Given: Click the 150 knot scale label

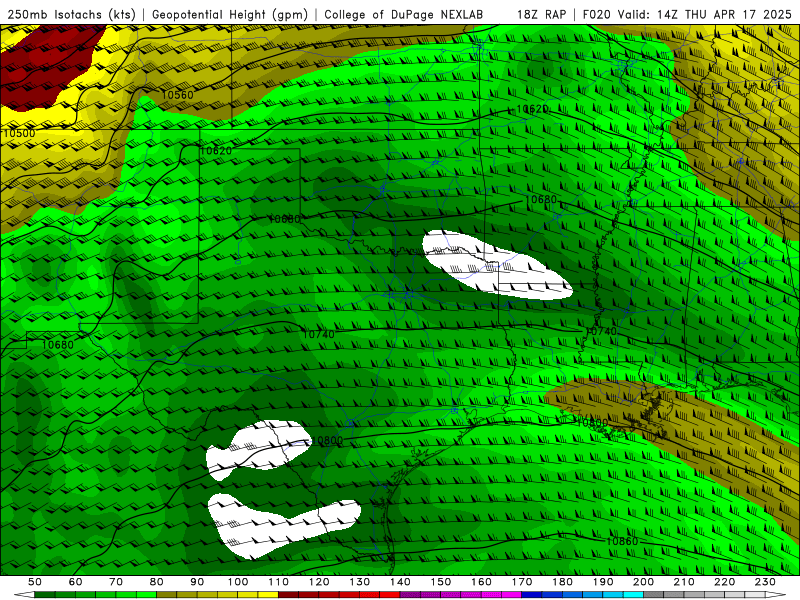Looking at the screenshot, I should pyautogui.click(x=441, y=582).
